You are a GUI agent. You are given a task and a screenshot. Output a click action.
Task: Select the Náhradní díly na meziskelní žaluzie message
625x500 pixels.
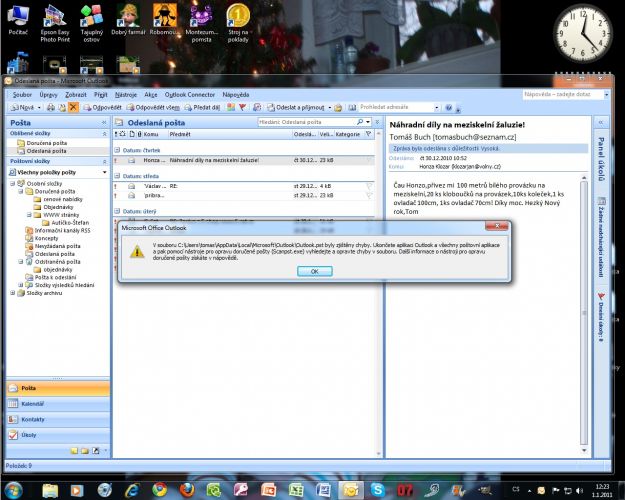coord(244,160)
